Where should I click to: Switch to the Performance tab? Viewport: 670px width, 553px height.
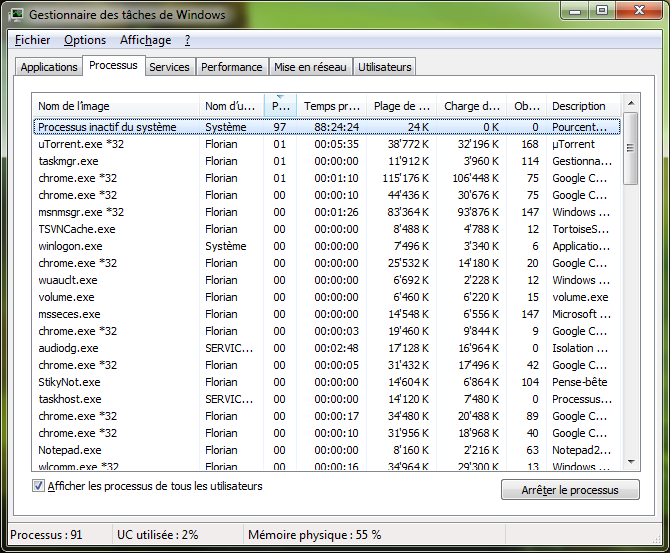click(x=231, y=67)
